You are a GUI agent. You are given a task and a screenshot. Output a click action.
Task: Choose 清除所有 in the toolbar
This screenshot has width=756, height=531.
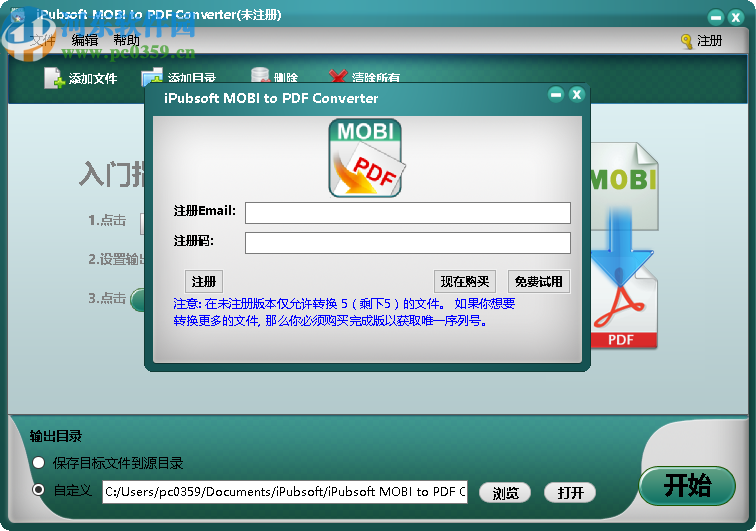pos(376,77)
